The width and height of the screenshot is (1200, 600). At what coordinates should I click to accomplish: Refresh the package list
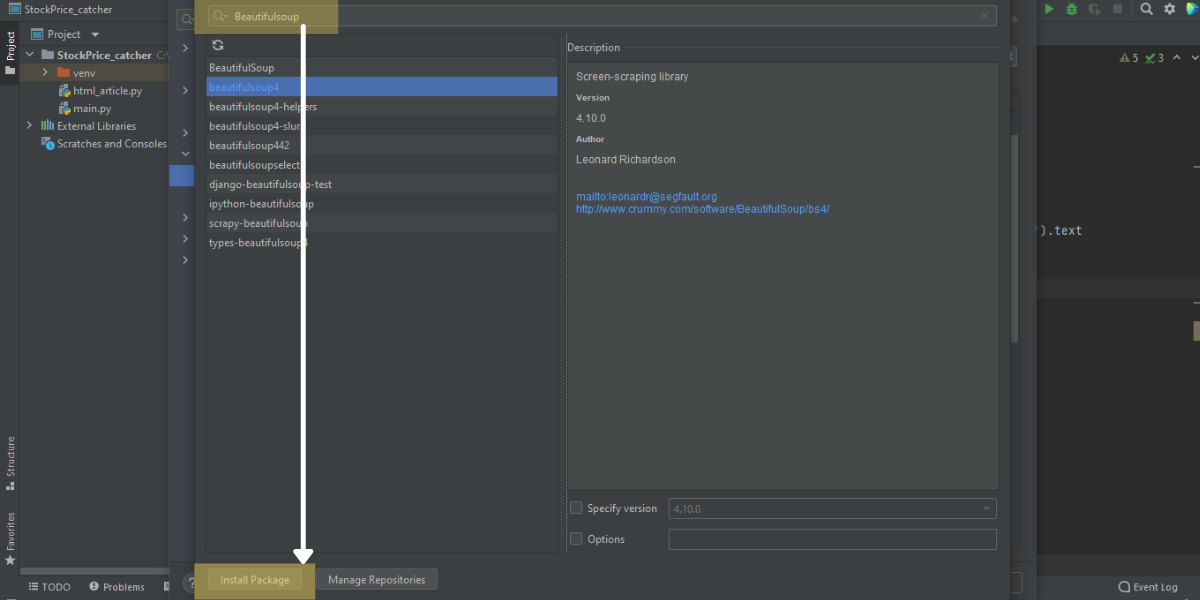coord(217,44)
